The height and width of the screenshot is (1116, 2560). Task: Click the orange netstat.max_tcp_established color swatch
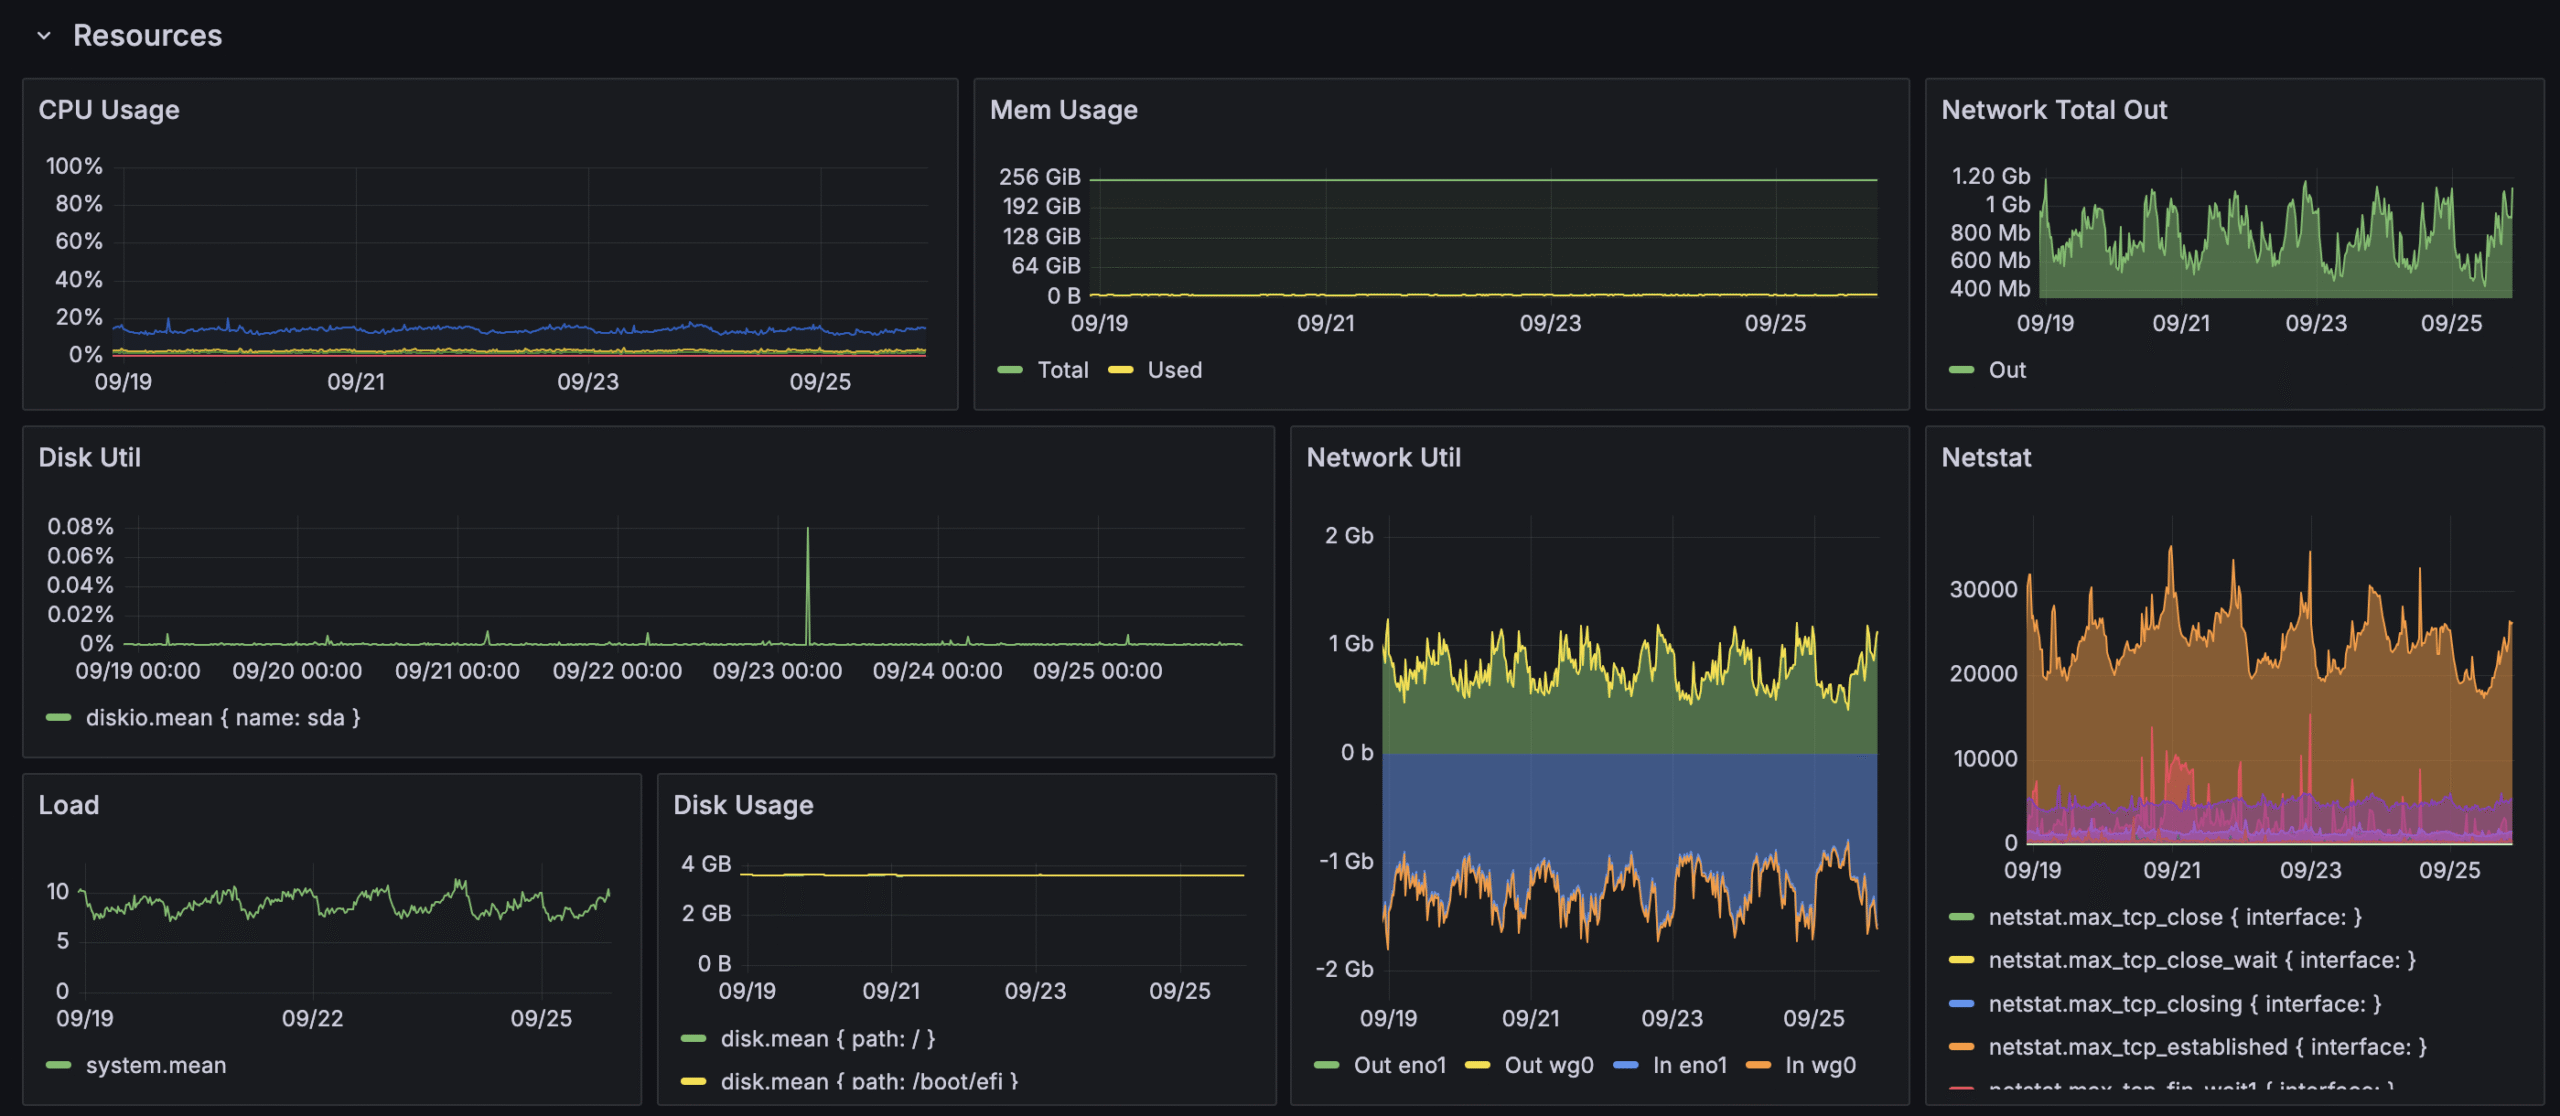click(1961, 1047)
